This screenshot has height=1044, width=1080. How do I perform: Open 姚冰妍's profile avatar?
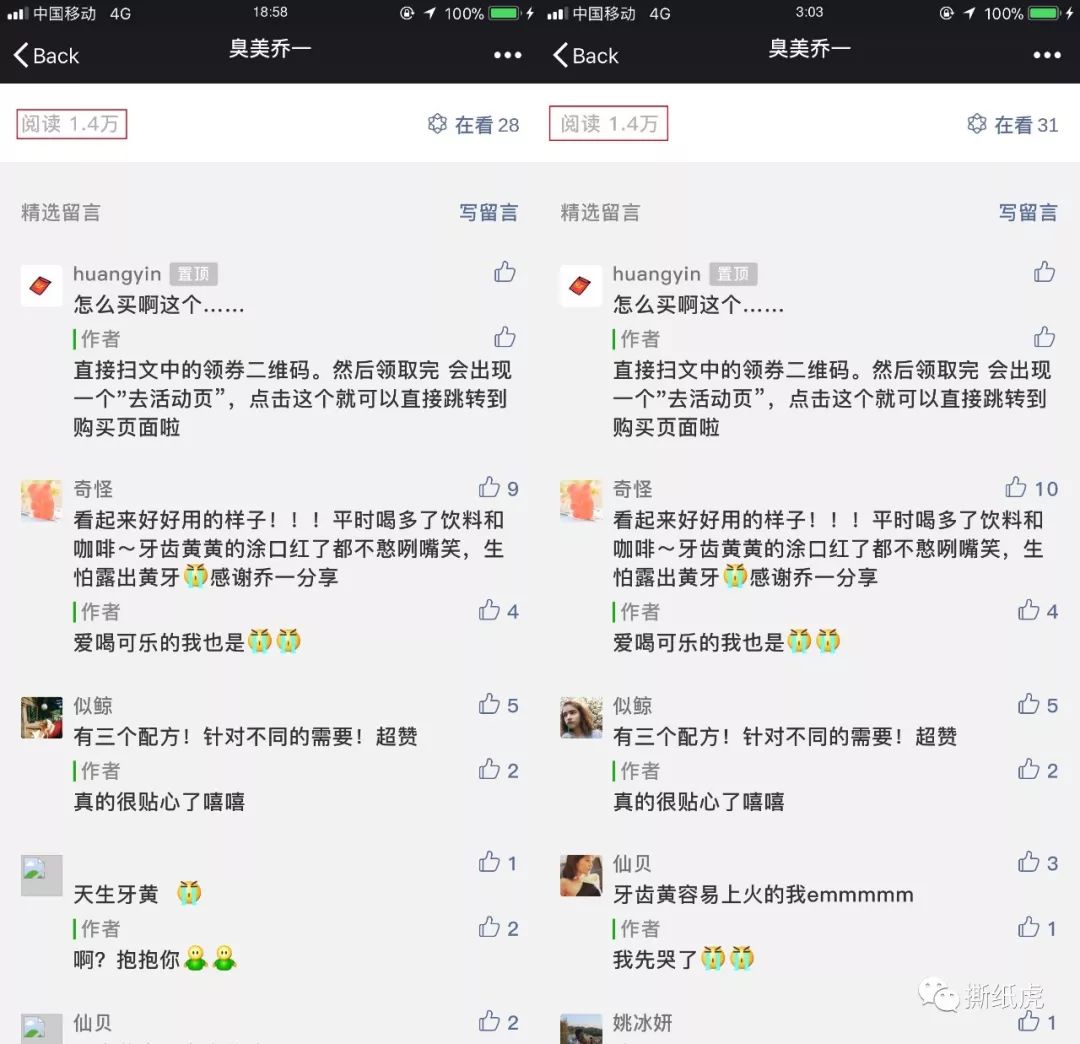pyautogui.click(x=581, y=1028)
